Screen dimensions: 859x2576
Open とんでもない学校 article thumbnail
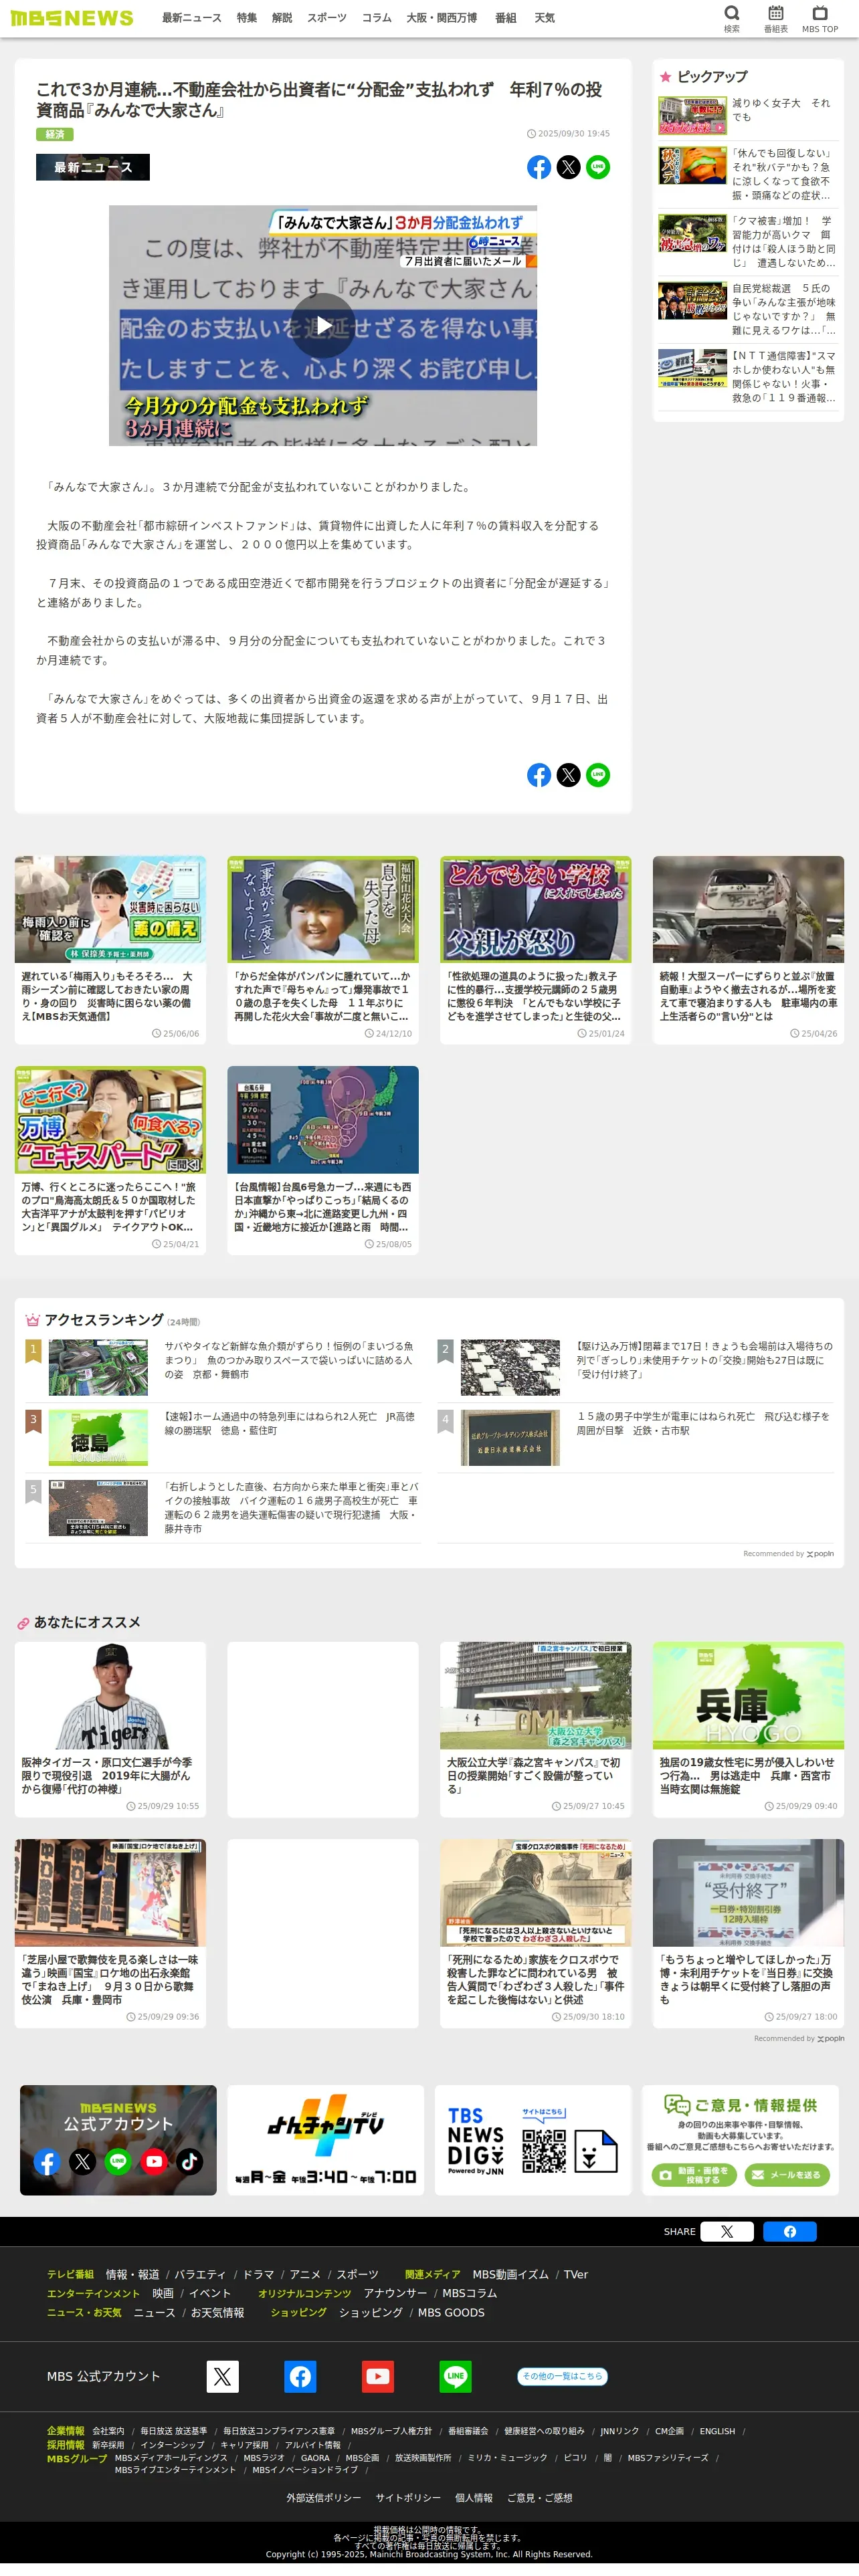536,909
